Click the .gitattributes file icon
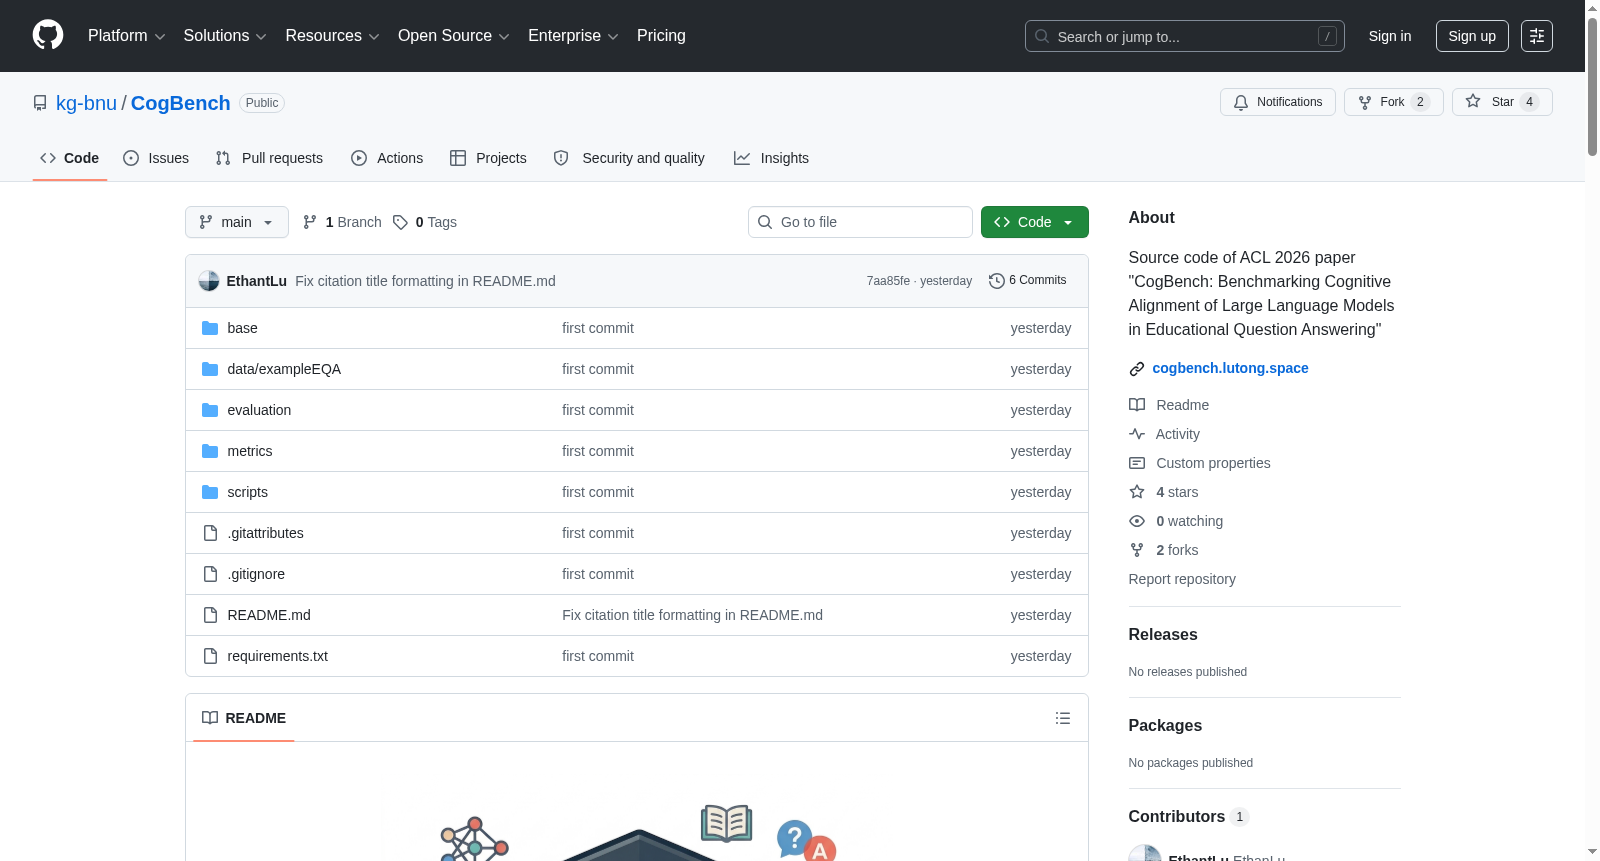1600x861 pixels. [210, 533]
